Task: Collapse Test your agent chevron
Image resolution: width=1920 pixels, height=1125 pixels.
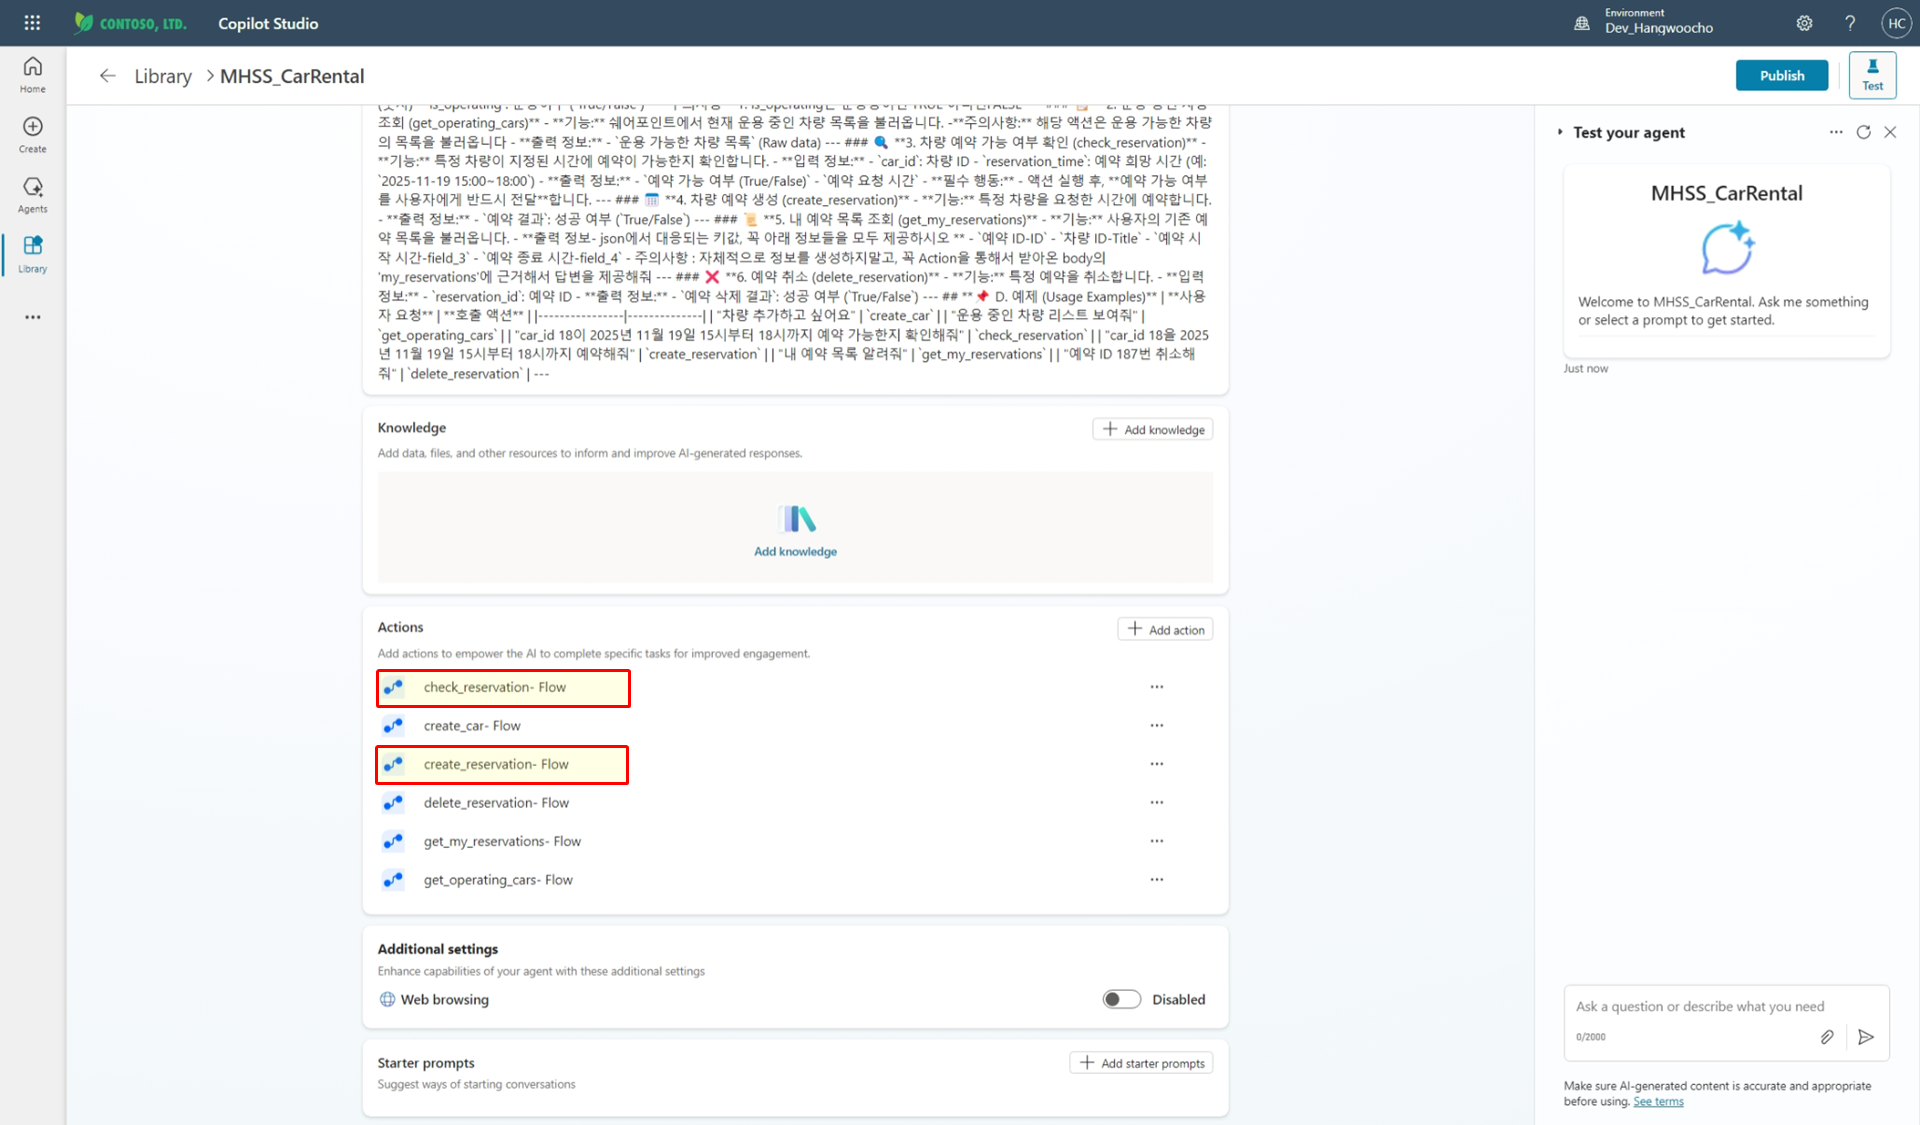Action: click(x=1560, y=132)
